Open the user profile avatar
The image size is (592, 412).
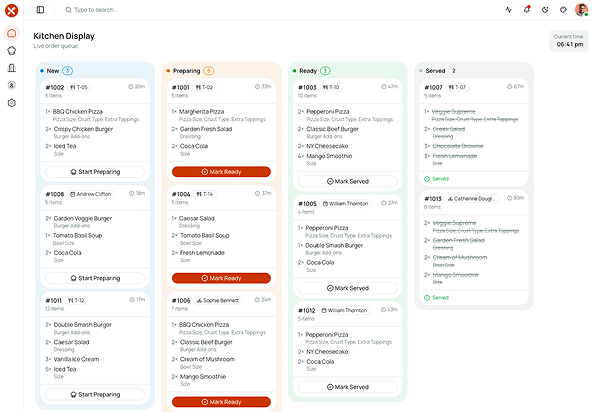pos(581,10)
